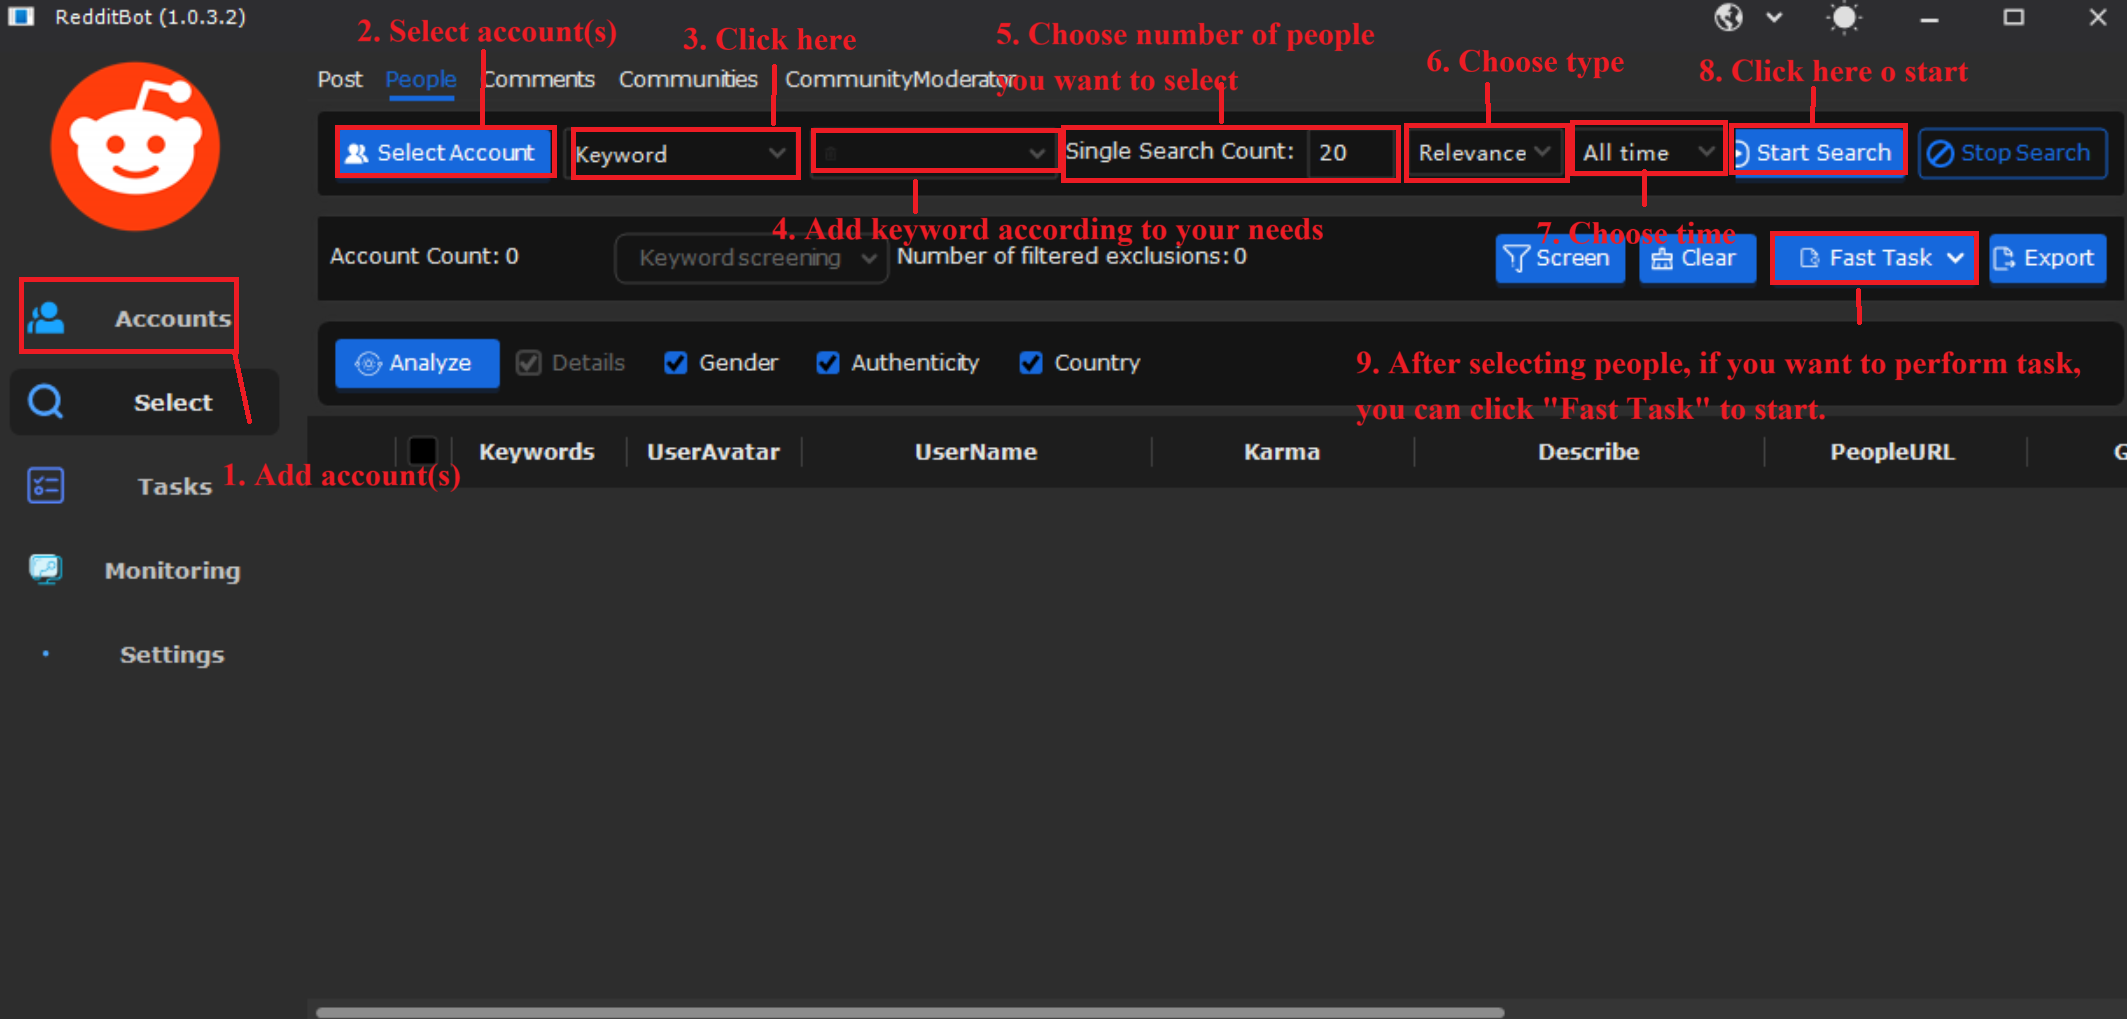Click the Select Account button
Viewport: 2127px width, 1019px height.
(445, 153)
